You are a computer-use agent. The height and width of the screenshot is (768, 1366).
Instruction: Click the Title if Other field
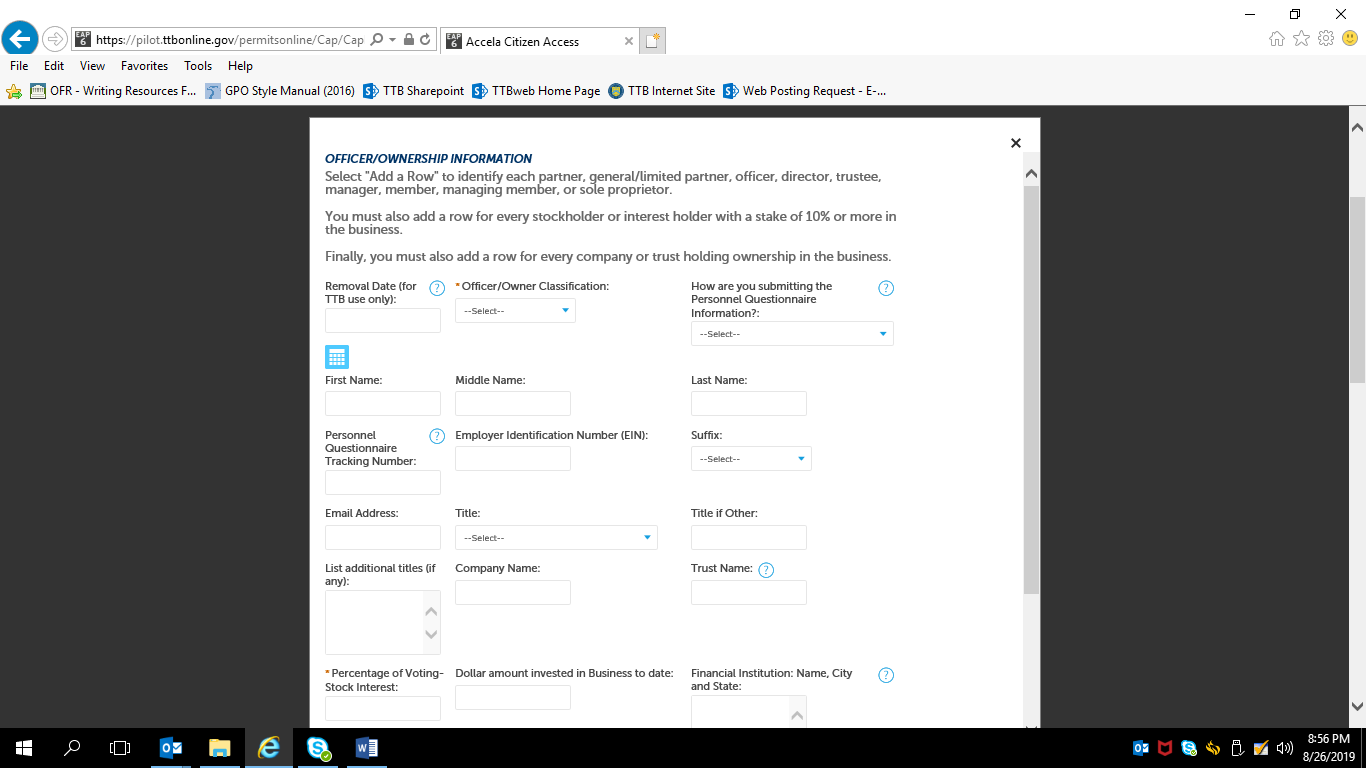[x=749, y=537]
